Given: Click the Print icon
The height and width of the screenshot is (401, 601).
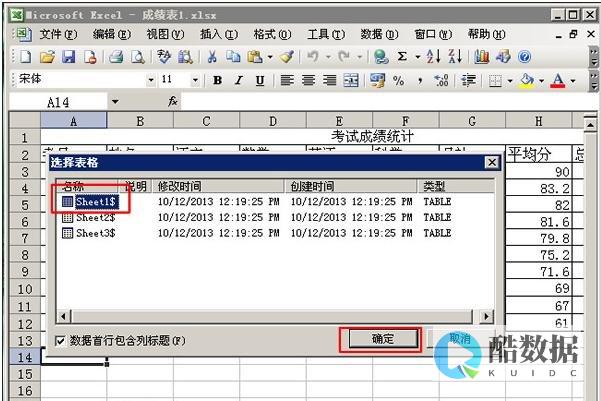Looking at the screenshot, I should point(116,57).
